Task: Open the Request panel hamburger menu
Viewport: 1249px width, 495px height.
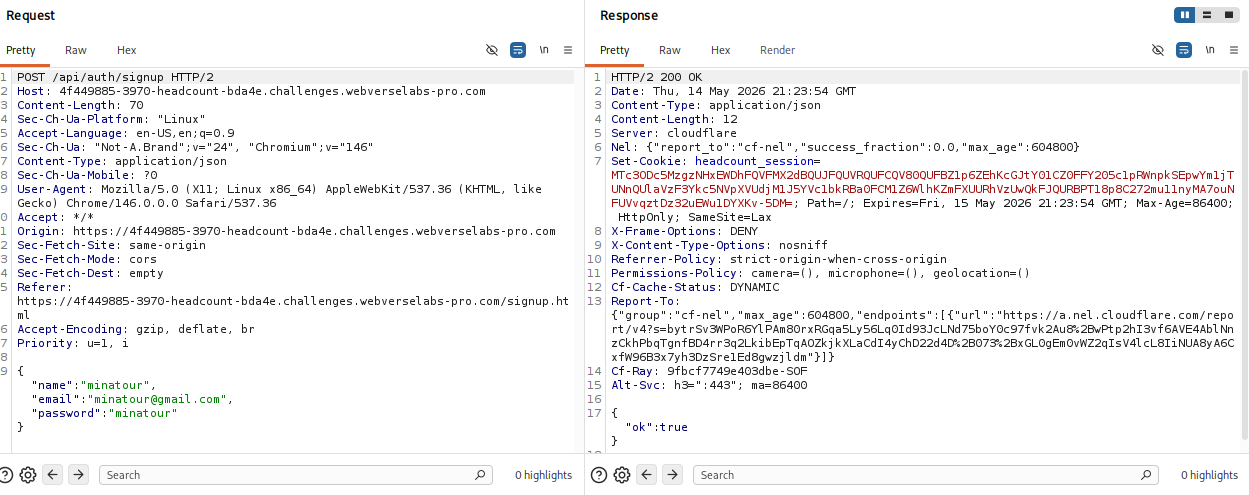Action: (568, 50)
